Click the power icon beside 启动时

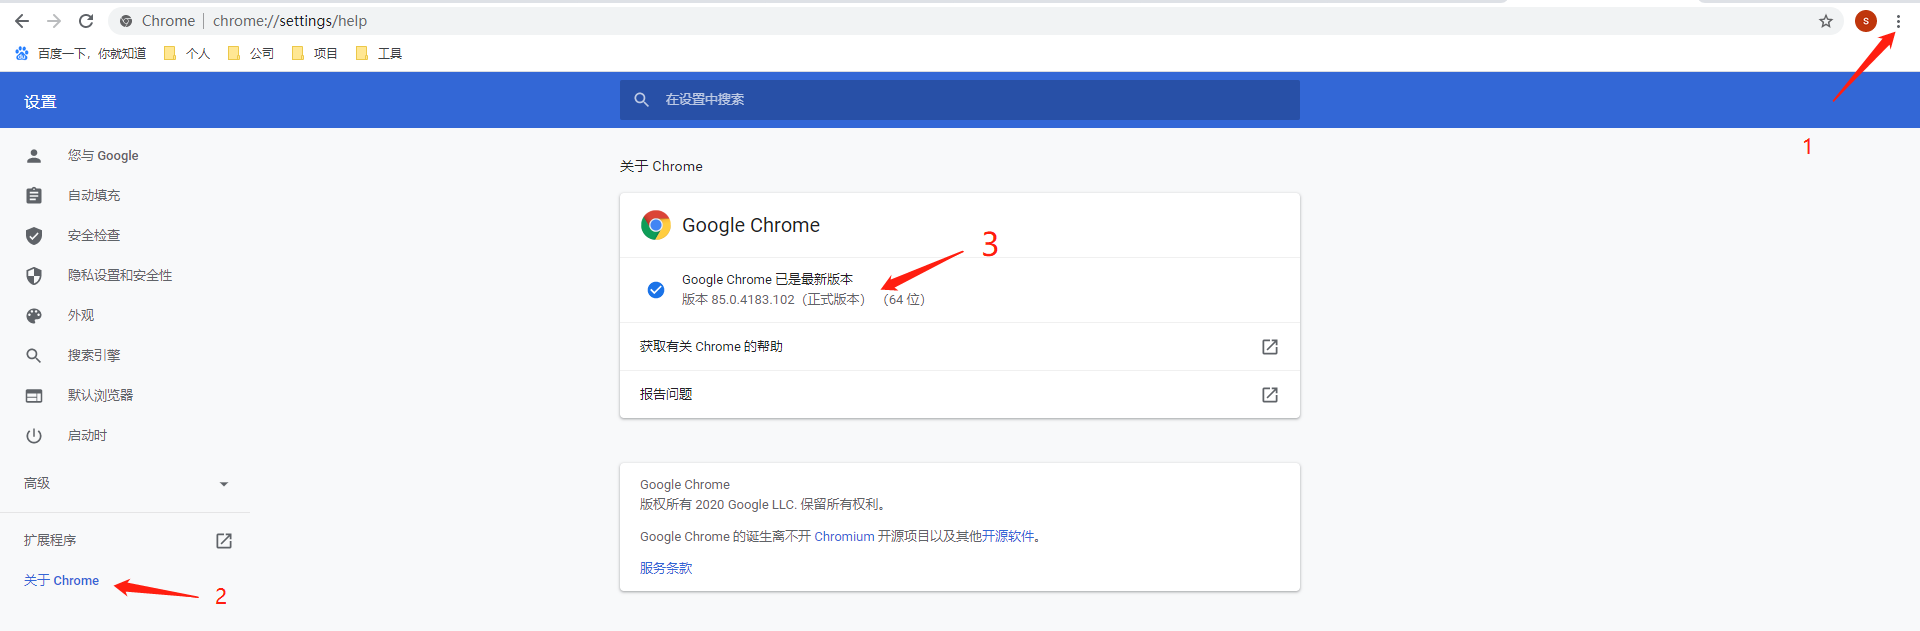[34, 435]
